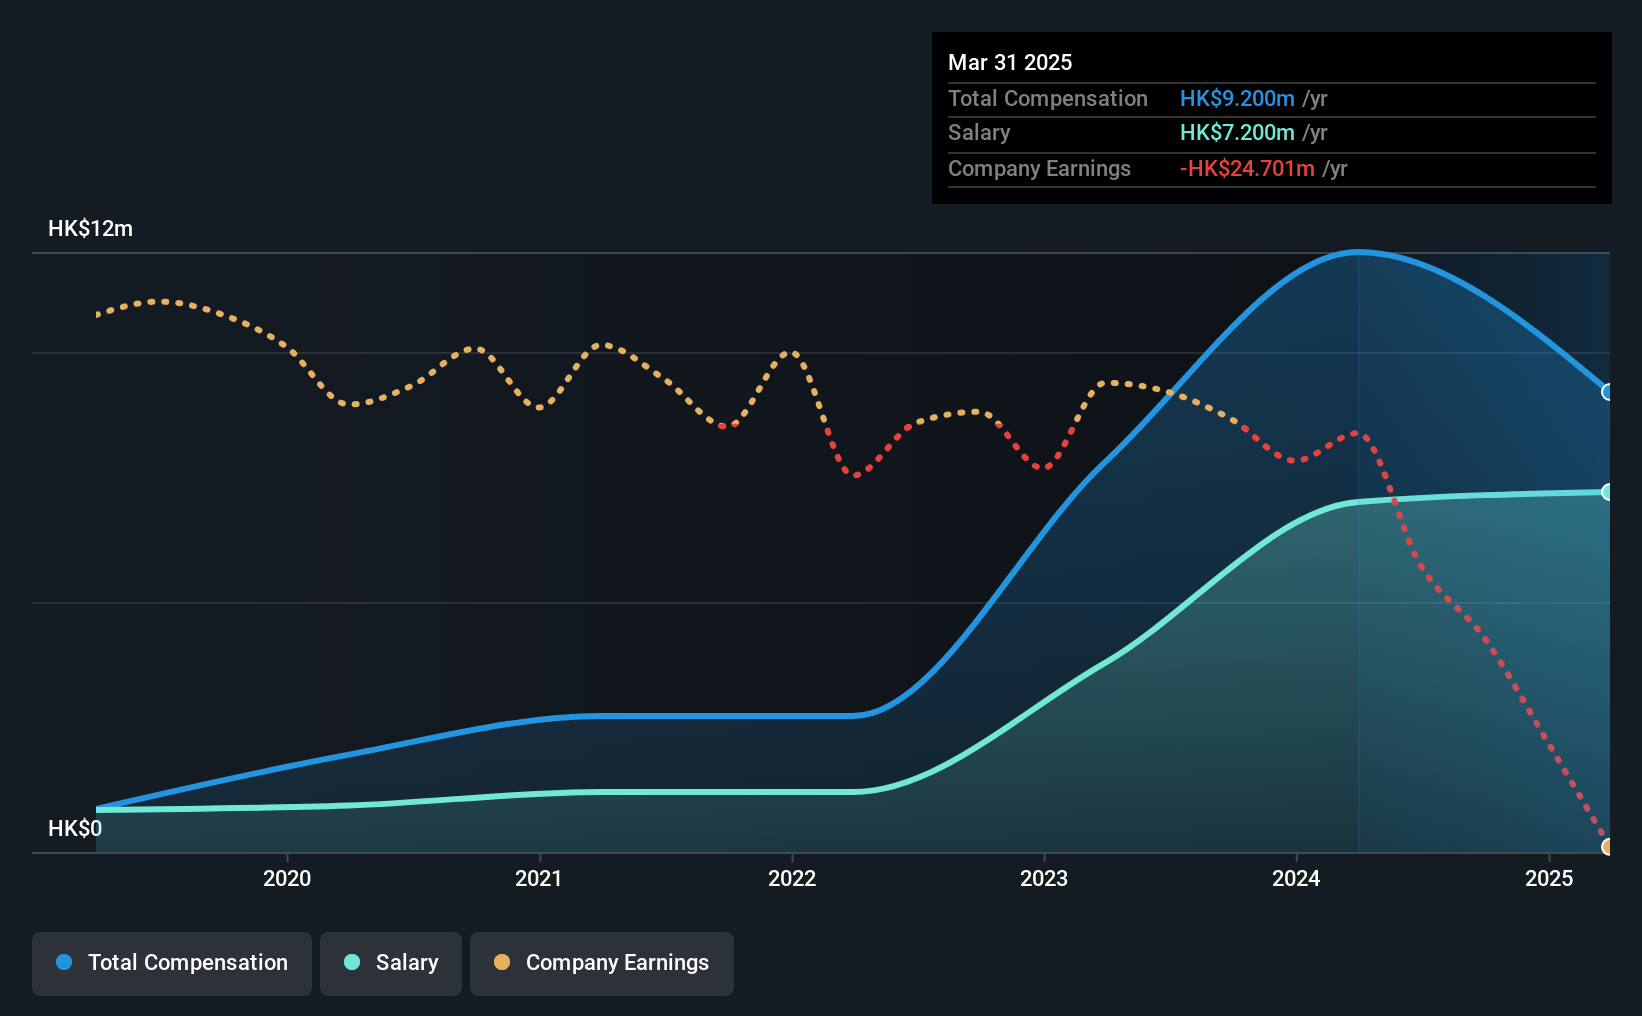Click the 2024 x-axis label
The width and height of the screenshot is (1642, 1016).
1296,878
